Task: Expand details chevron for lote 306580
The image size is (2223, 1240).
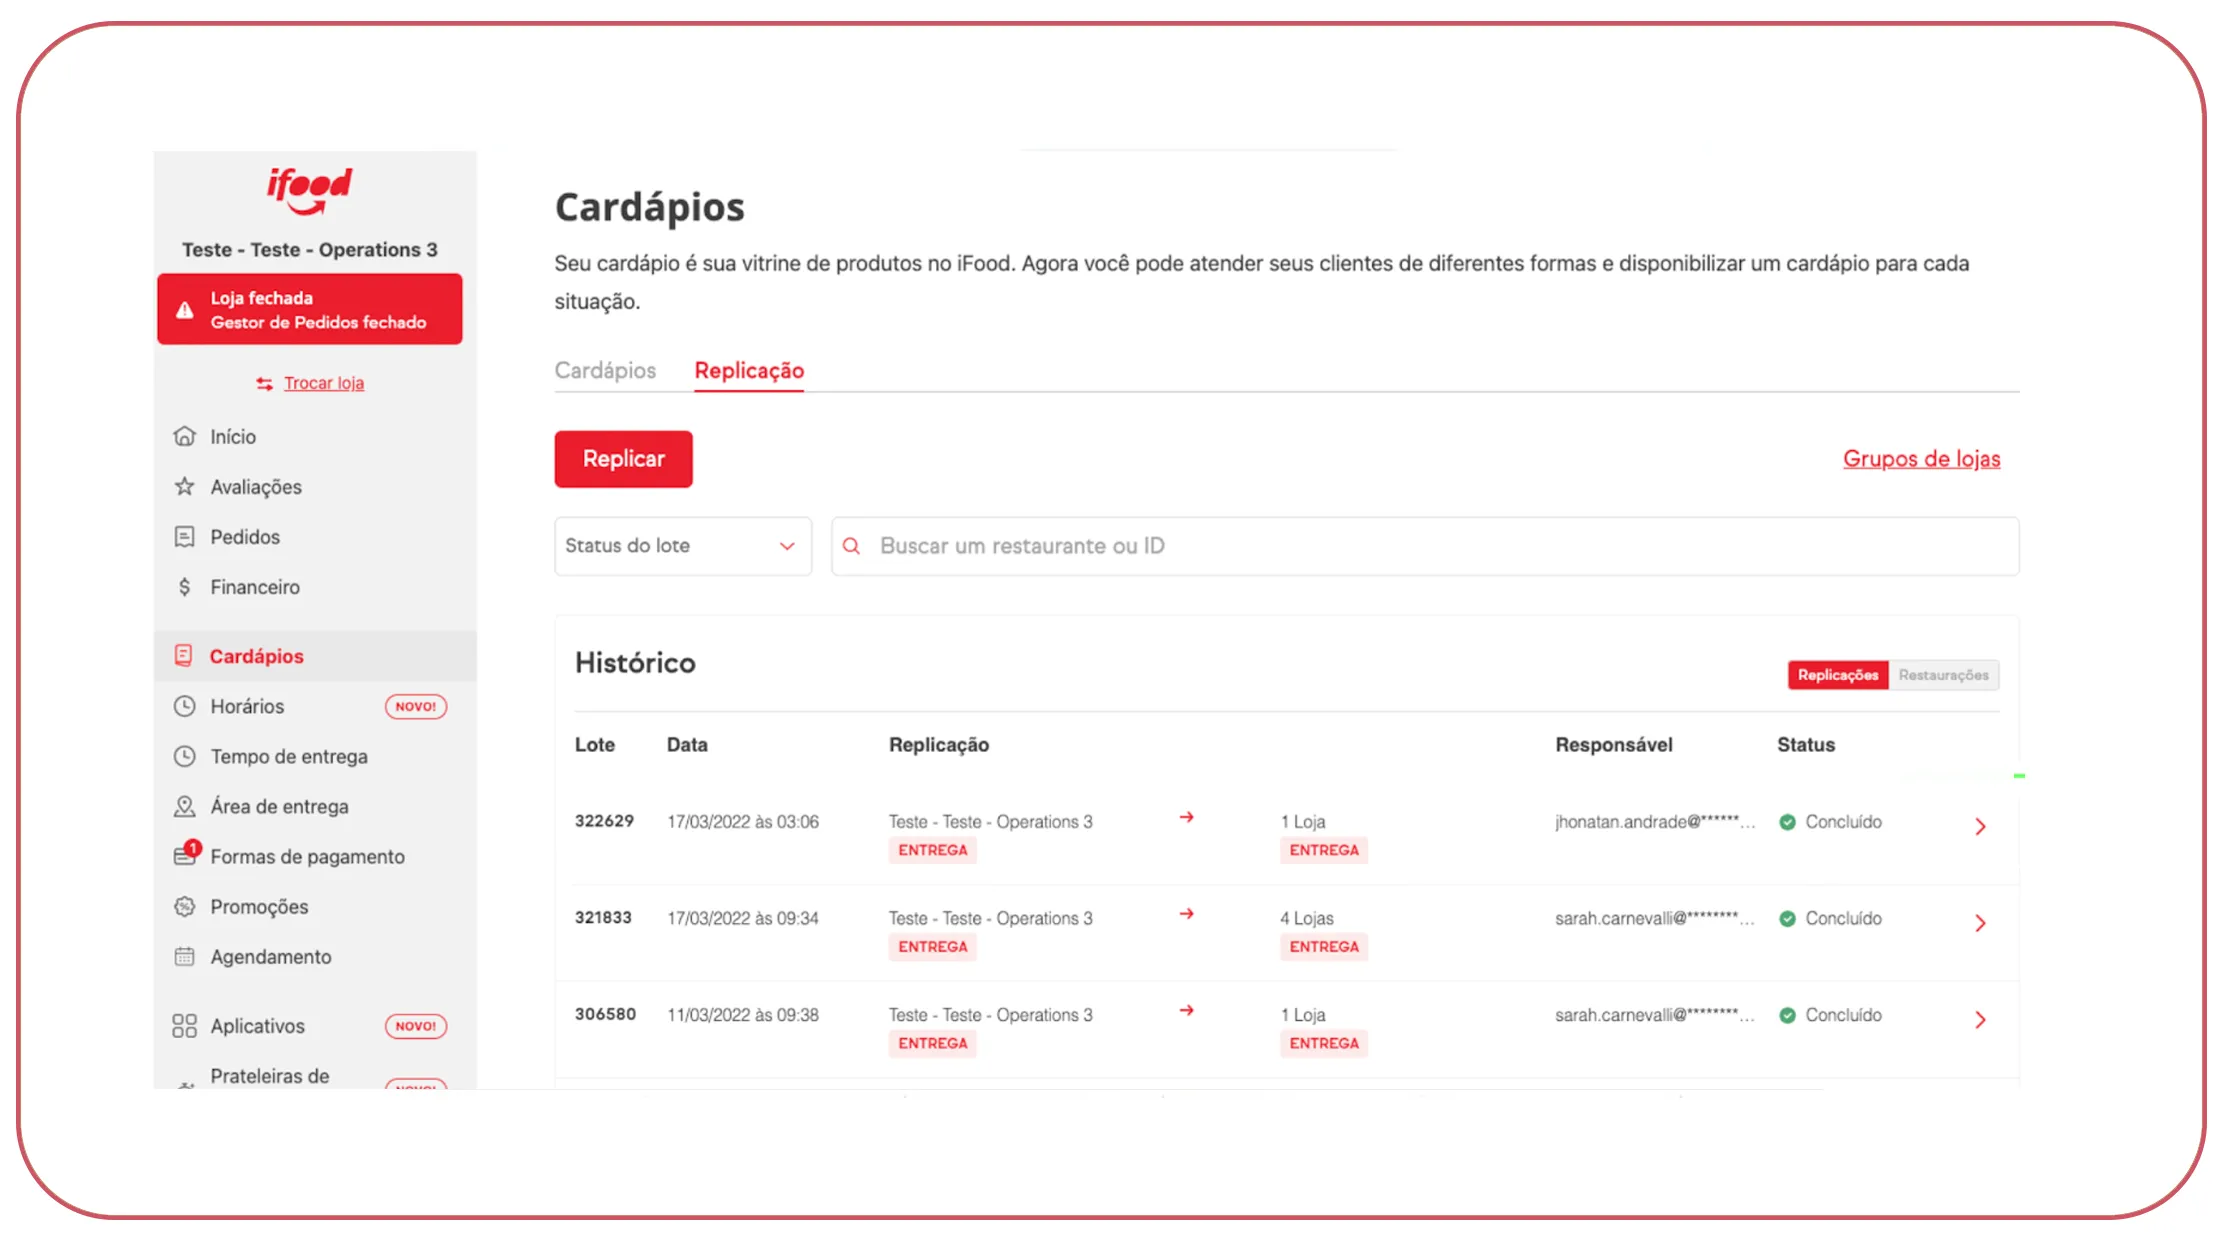Action: 1980,1019
